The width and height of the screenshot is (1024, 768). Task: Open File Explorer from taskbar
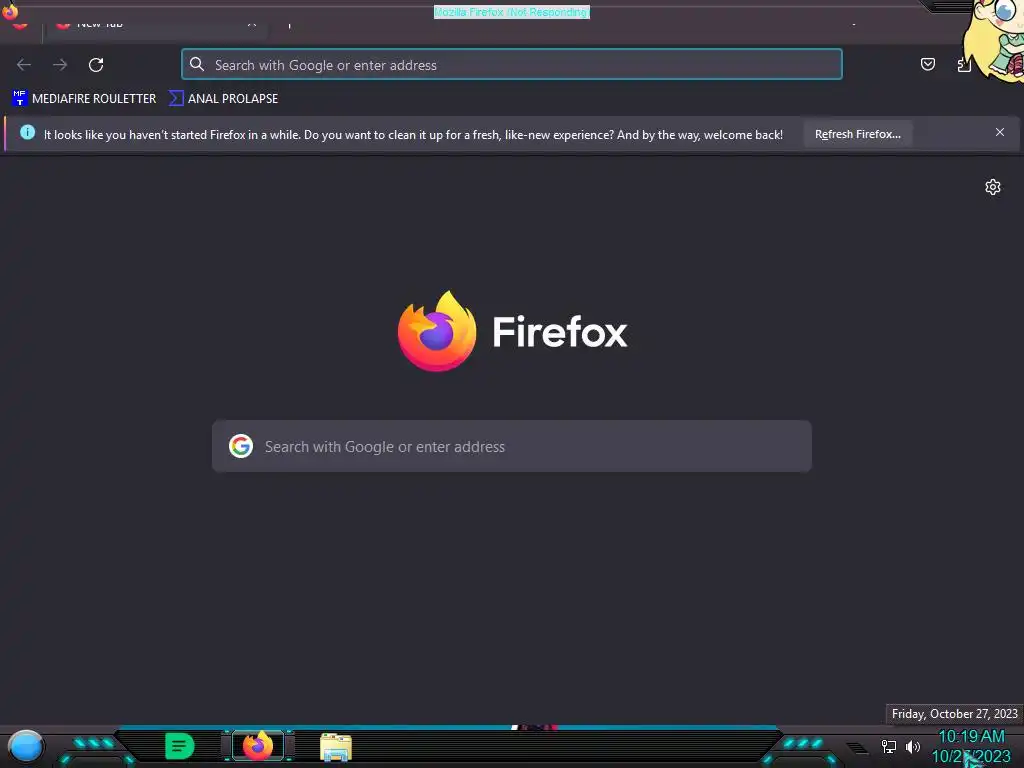[336, 747]
